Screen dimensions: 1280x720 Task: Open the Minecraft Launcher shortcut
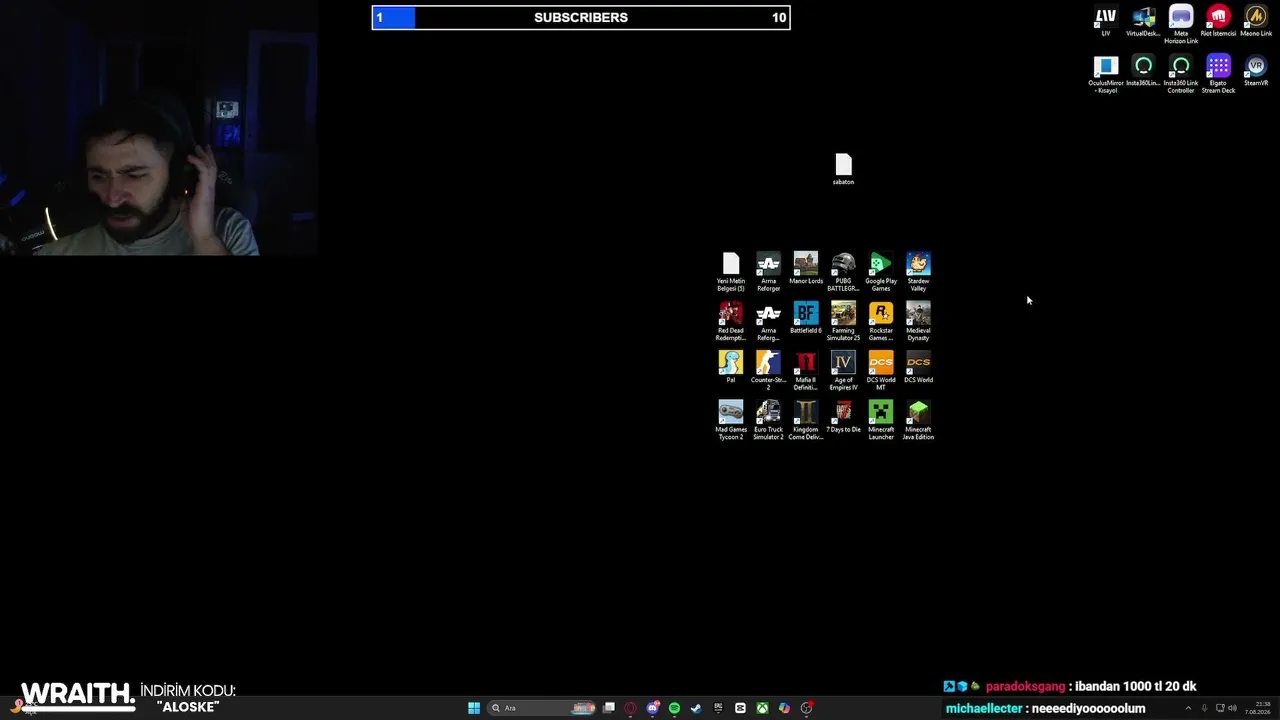[x=881, y=421]
